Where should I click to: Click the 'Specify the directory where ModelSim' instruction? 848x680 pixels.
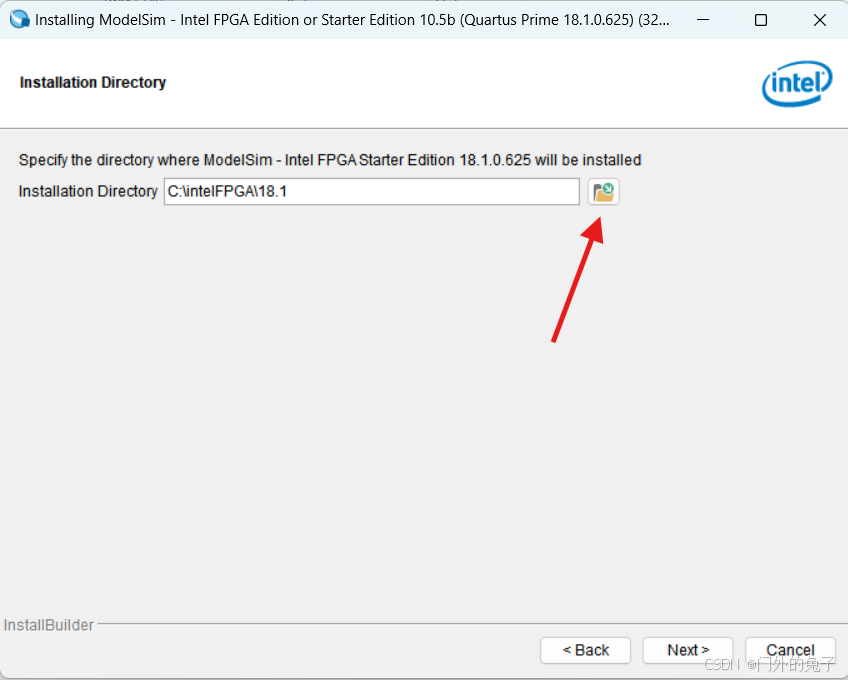[x=330, y=160]
